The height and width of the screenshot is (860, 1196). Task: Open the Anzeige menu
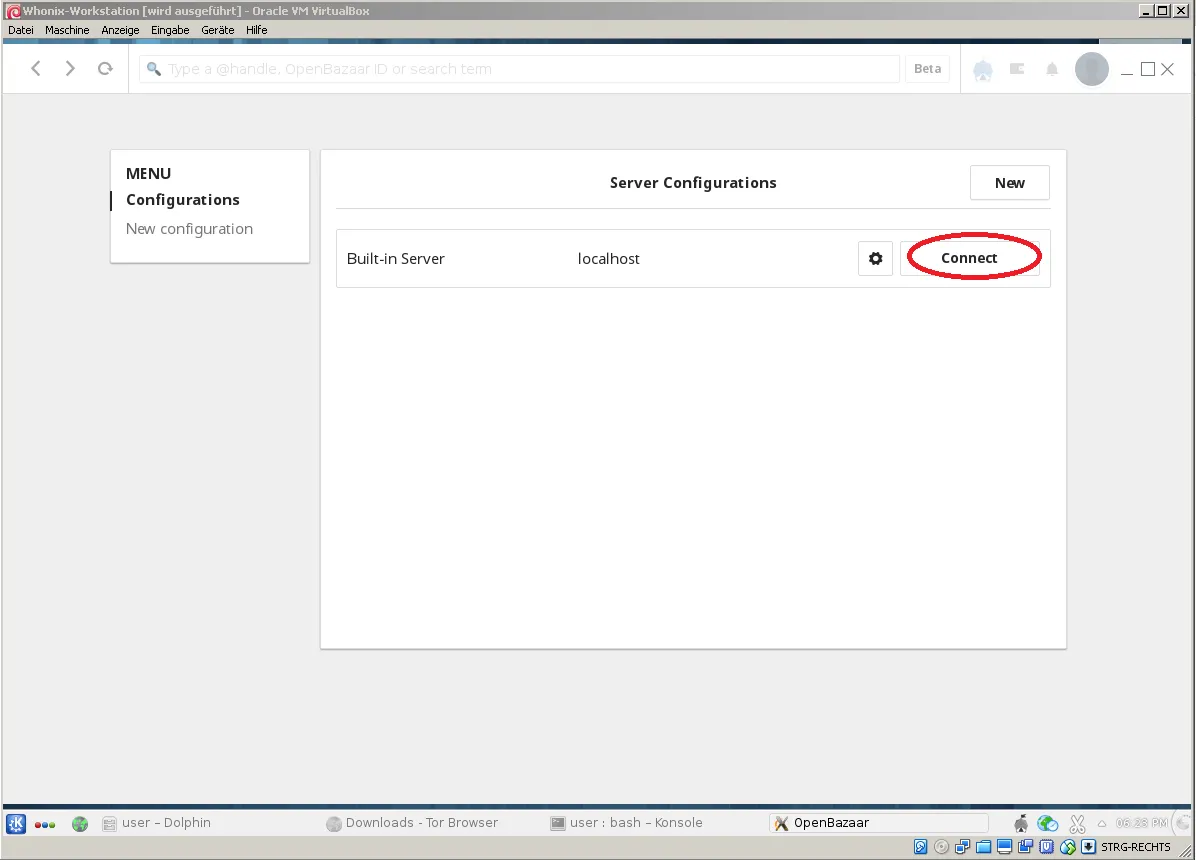tap(121, 30)
